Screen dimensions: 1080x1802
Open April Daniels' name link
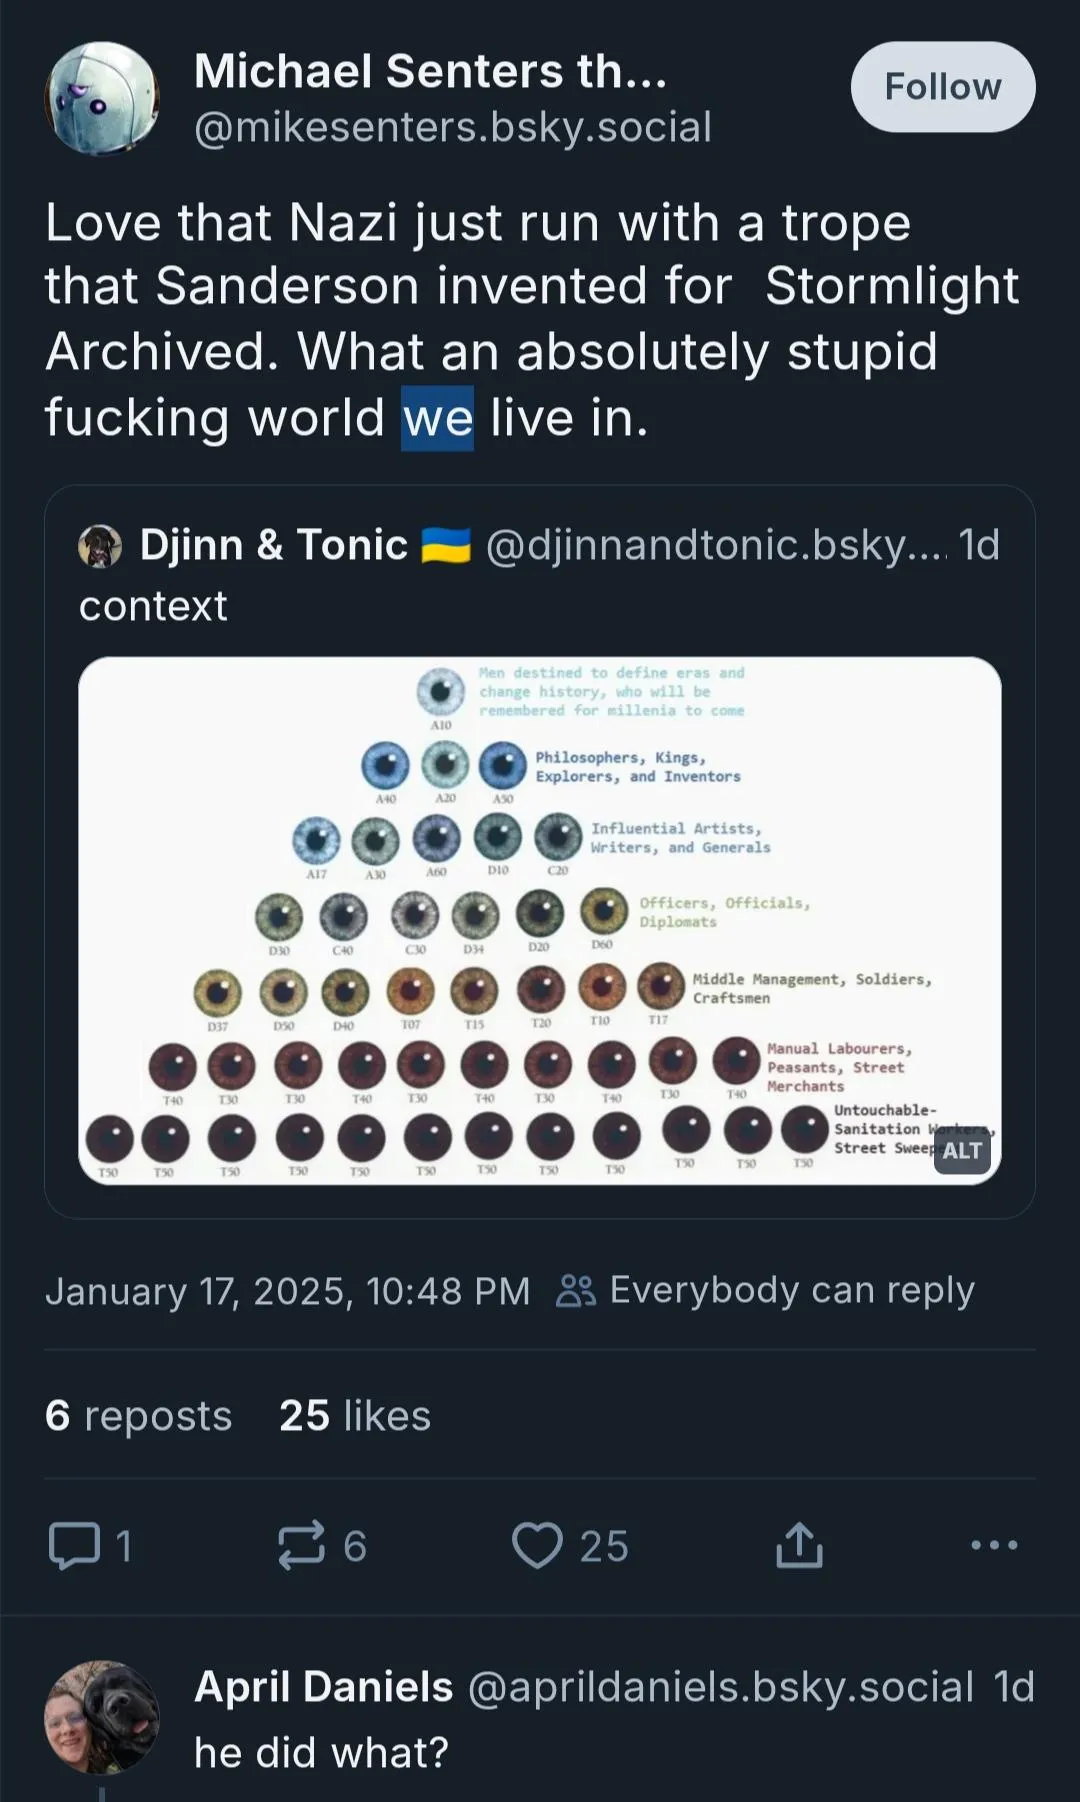[323, 1687]
